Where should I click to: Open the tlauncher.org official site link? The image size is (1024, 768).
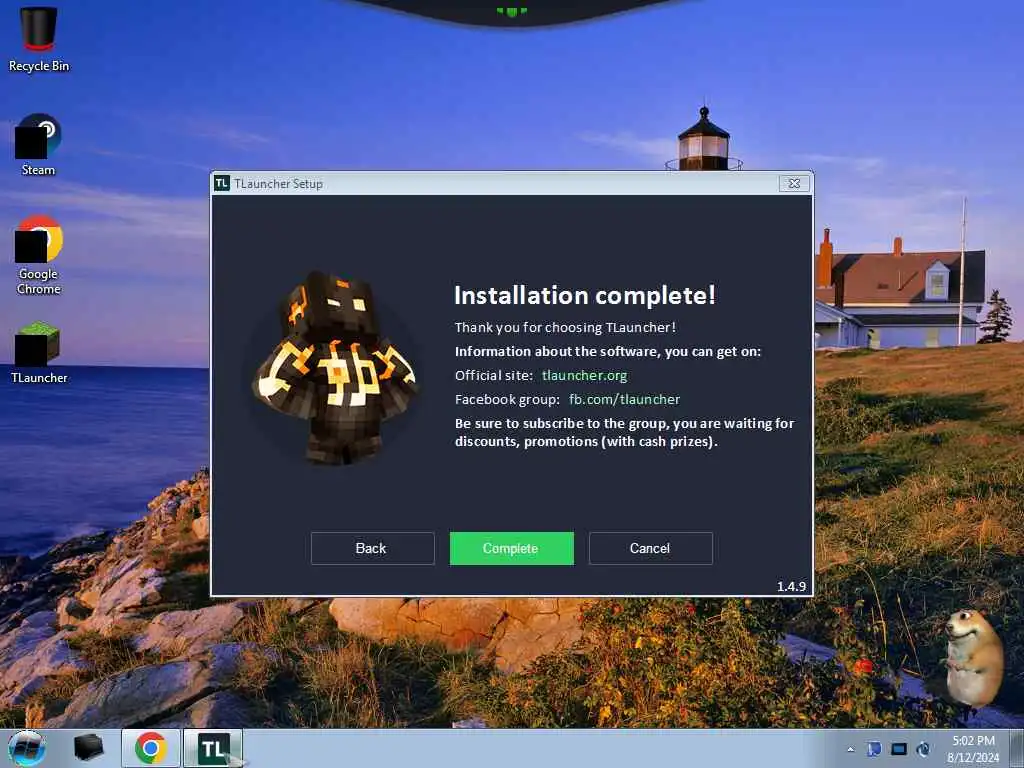(x=584, y=376)
